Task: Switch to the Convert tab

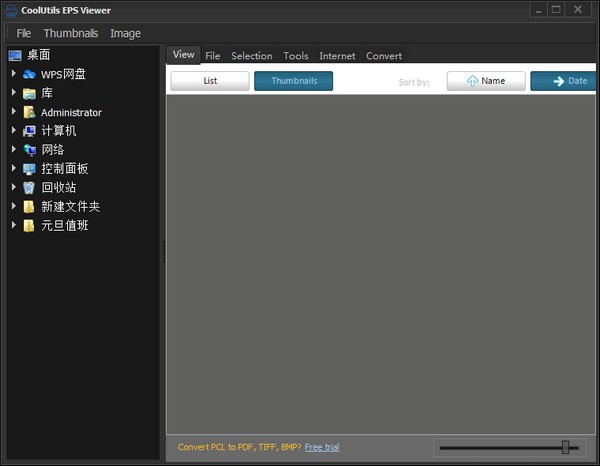Action: (384, 56)
